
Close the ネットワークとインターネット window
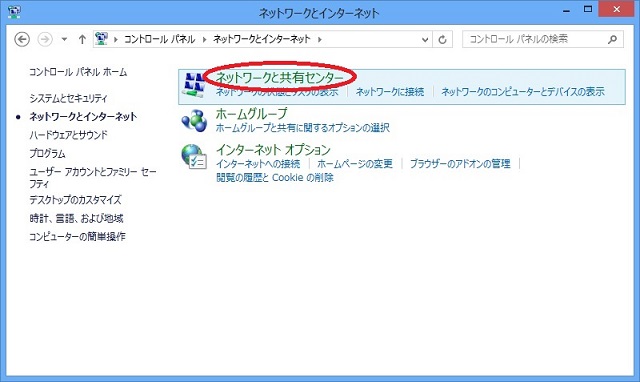(x=617, y=9)
